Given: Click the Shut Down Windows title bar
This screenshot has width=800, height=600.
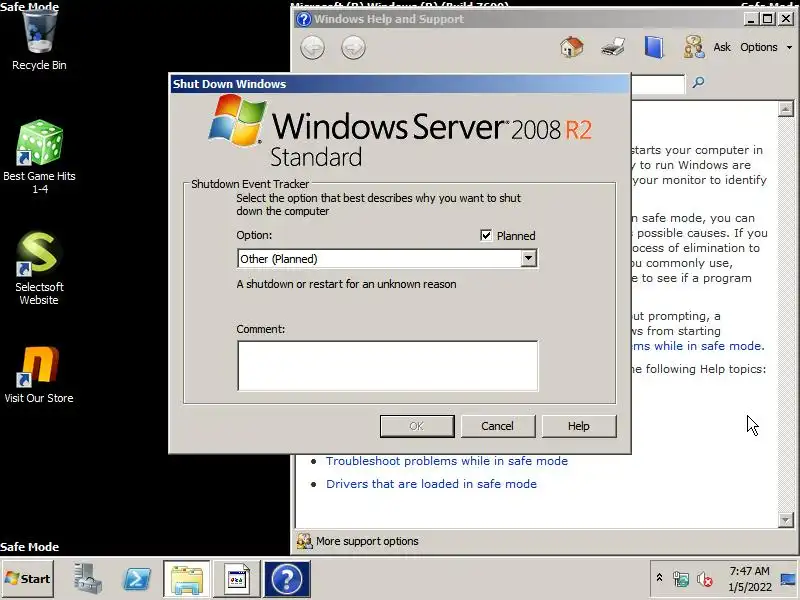Looking at the screenshot, I should 399,84.
